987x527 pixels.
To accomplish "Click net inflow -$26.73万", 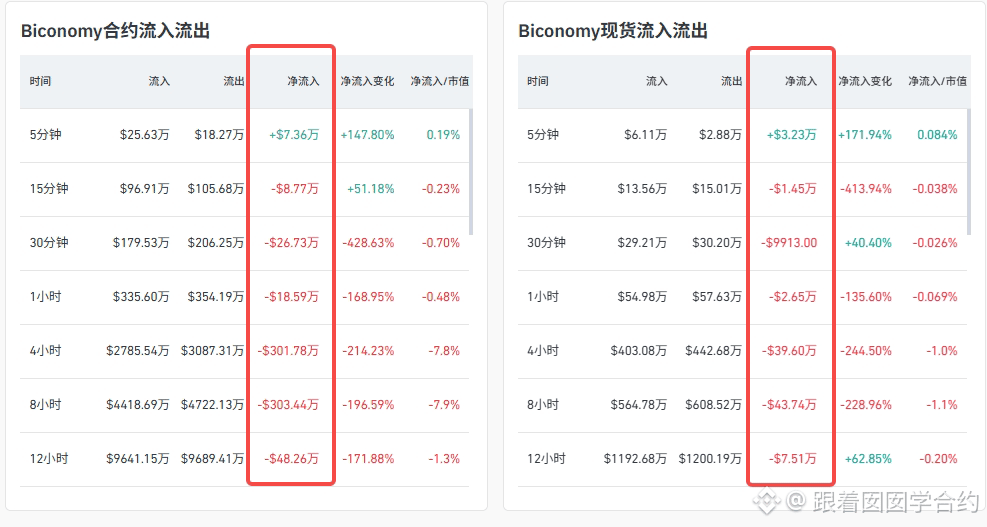I will [291, 243].
